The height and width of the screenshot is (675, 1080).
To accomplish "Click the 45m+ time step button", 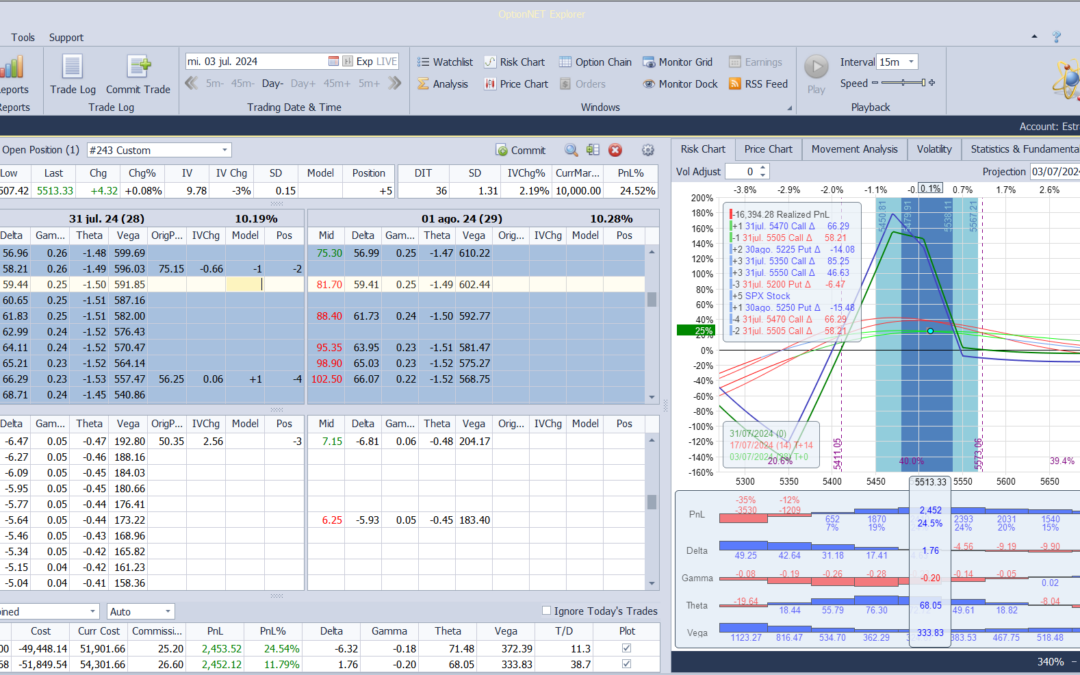I will 337,83.
